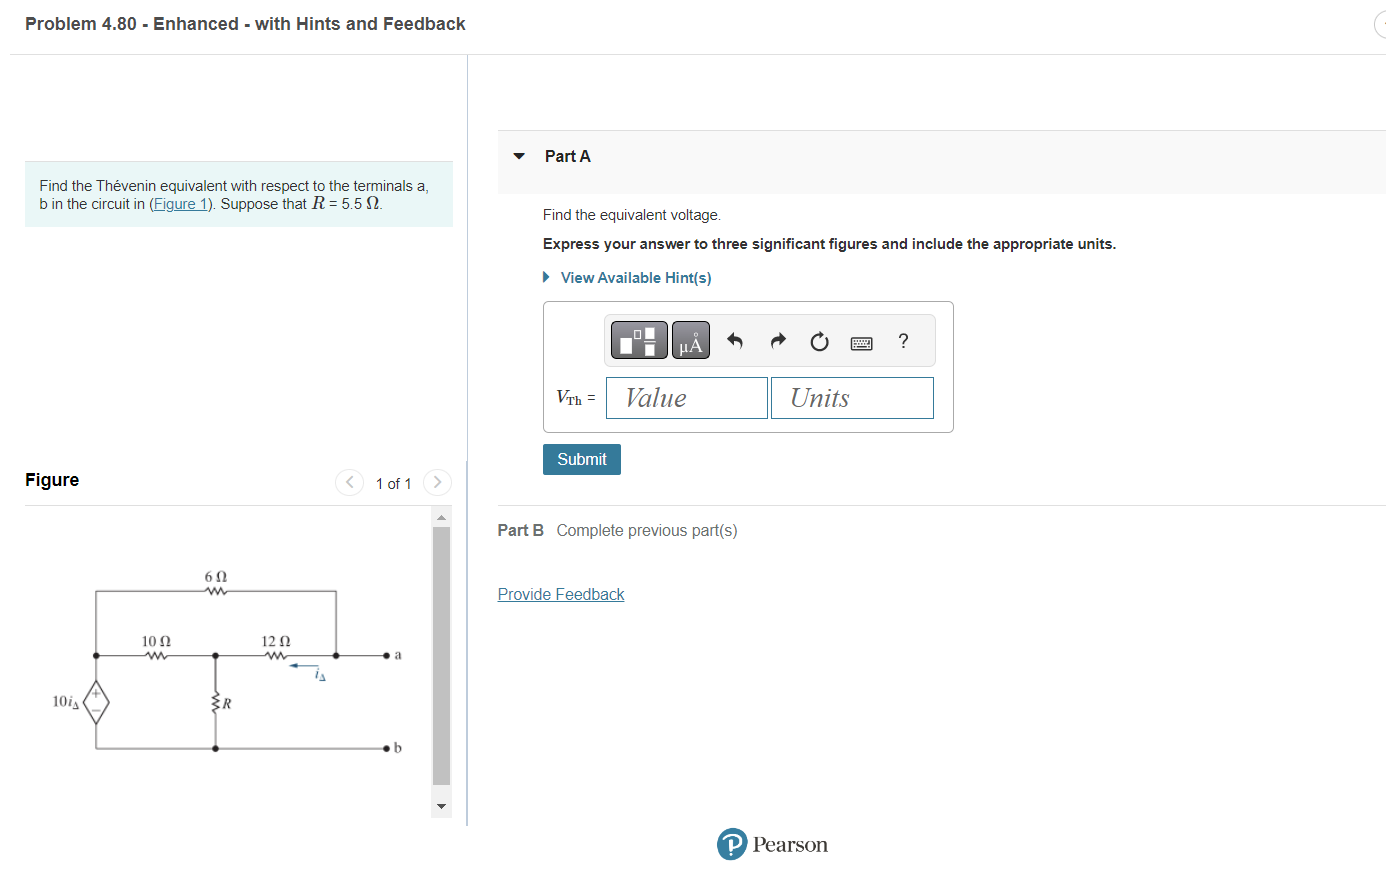
Task: Click the Problem 4.80 title bar
Action: (x=245, y=23)
